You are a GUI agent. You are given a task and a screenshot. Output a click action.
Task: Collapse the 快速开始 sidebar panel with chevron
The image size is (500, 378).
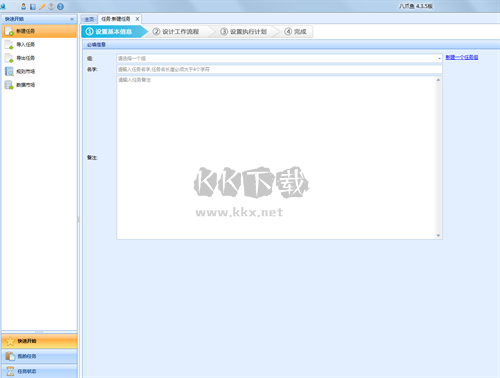pos(72,19)
